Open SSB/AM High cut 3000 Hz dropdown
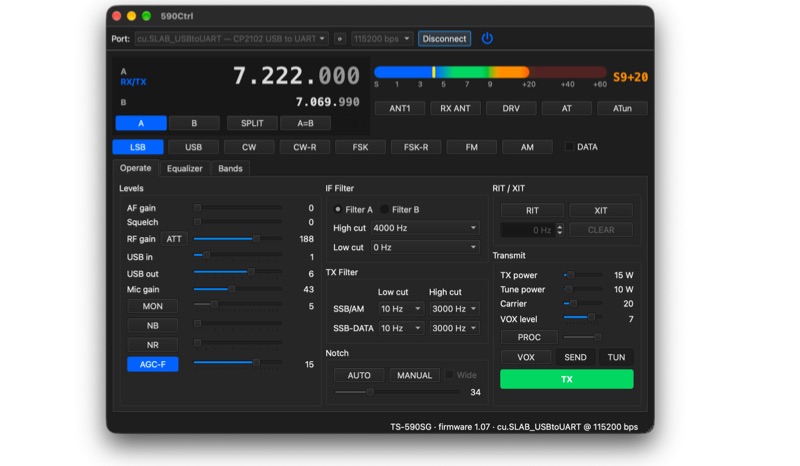 [x=454, y=309]
